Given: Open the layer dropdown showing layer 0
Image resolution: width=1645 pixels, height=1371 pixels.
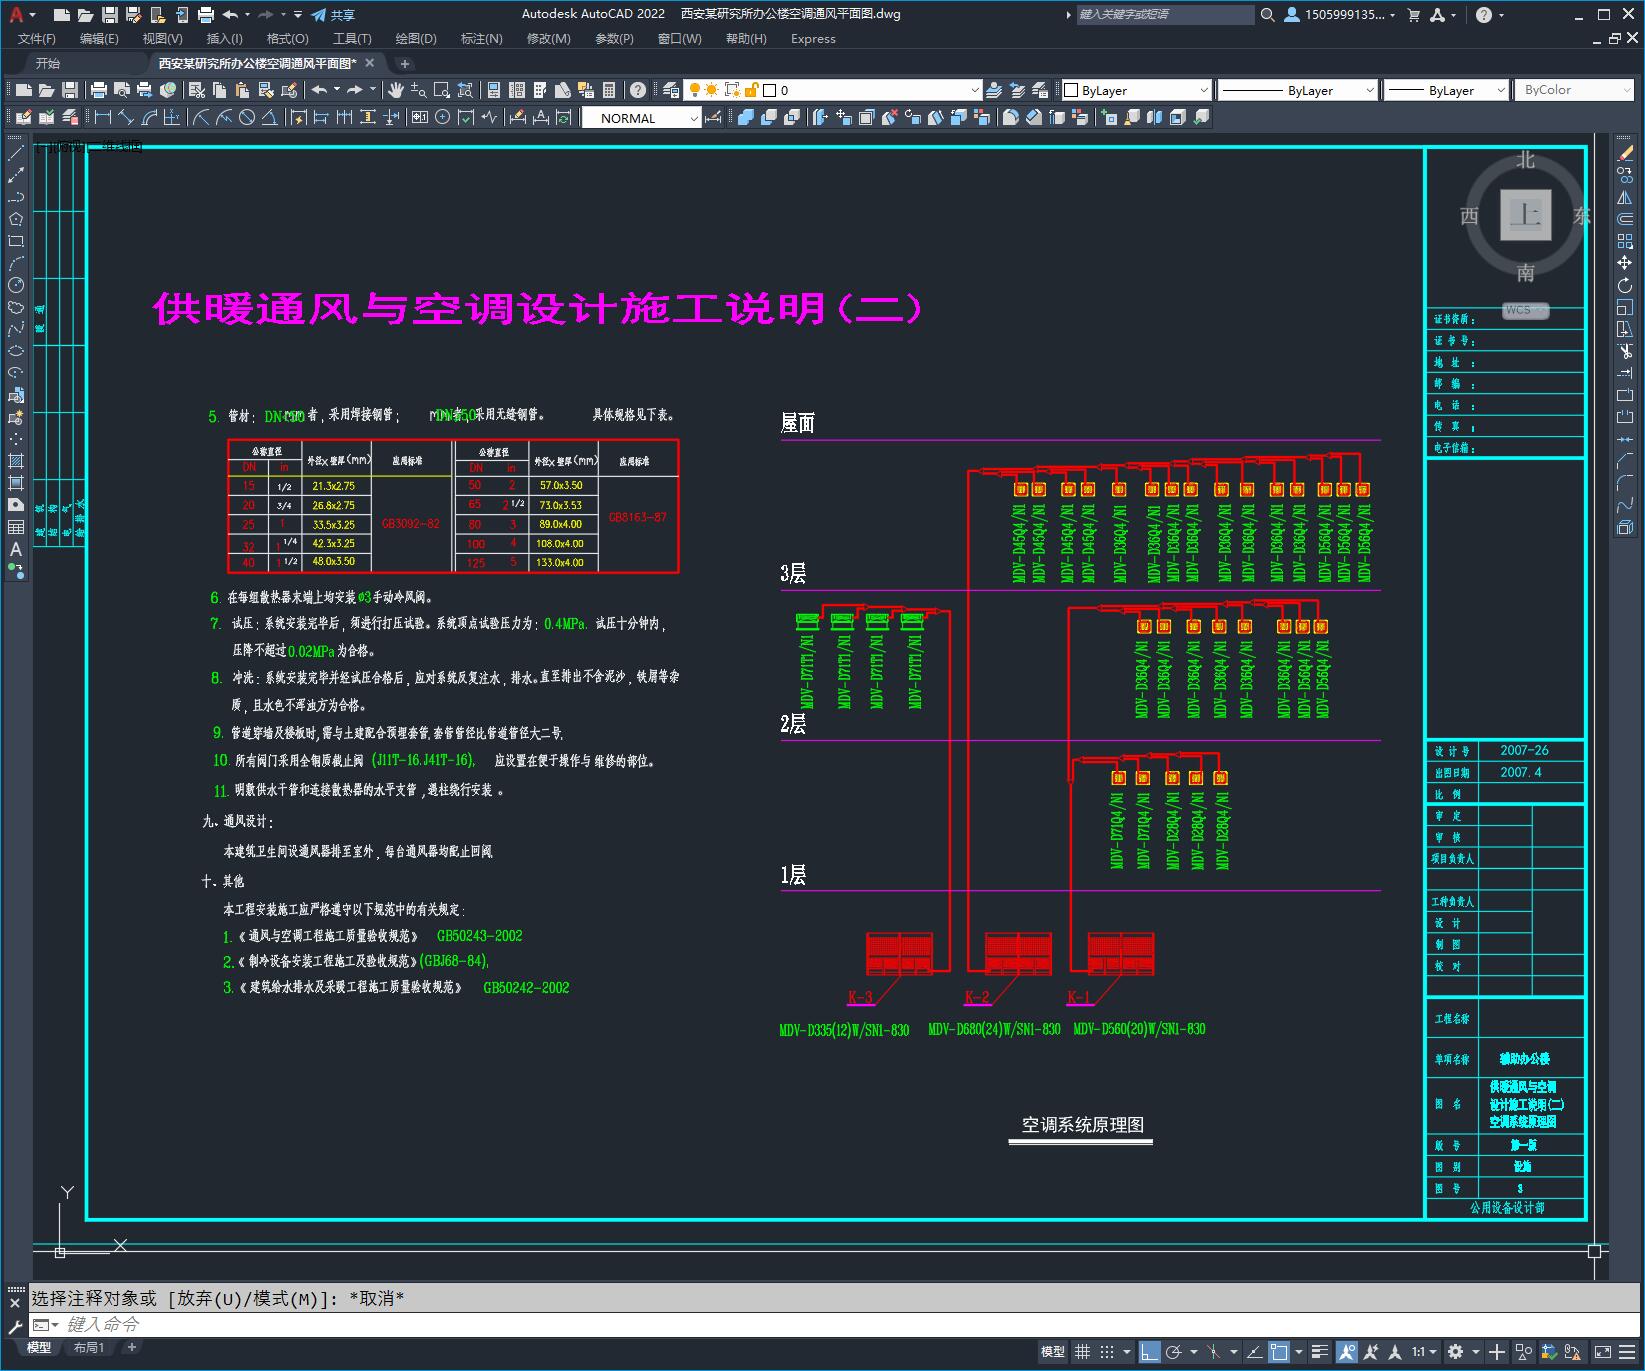Looking at the screenshot, I should click(x=834, y=90).
